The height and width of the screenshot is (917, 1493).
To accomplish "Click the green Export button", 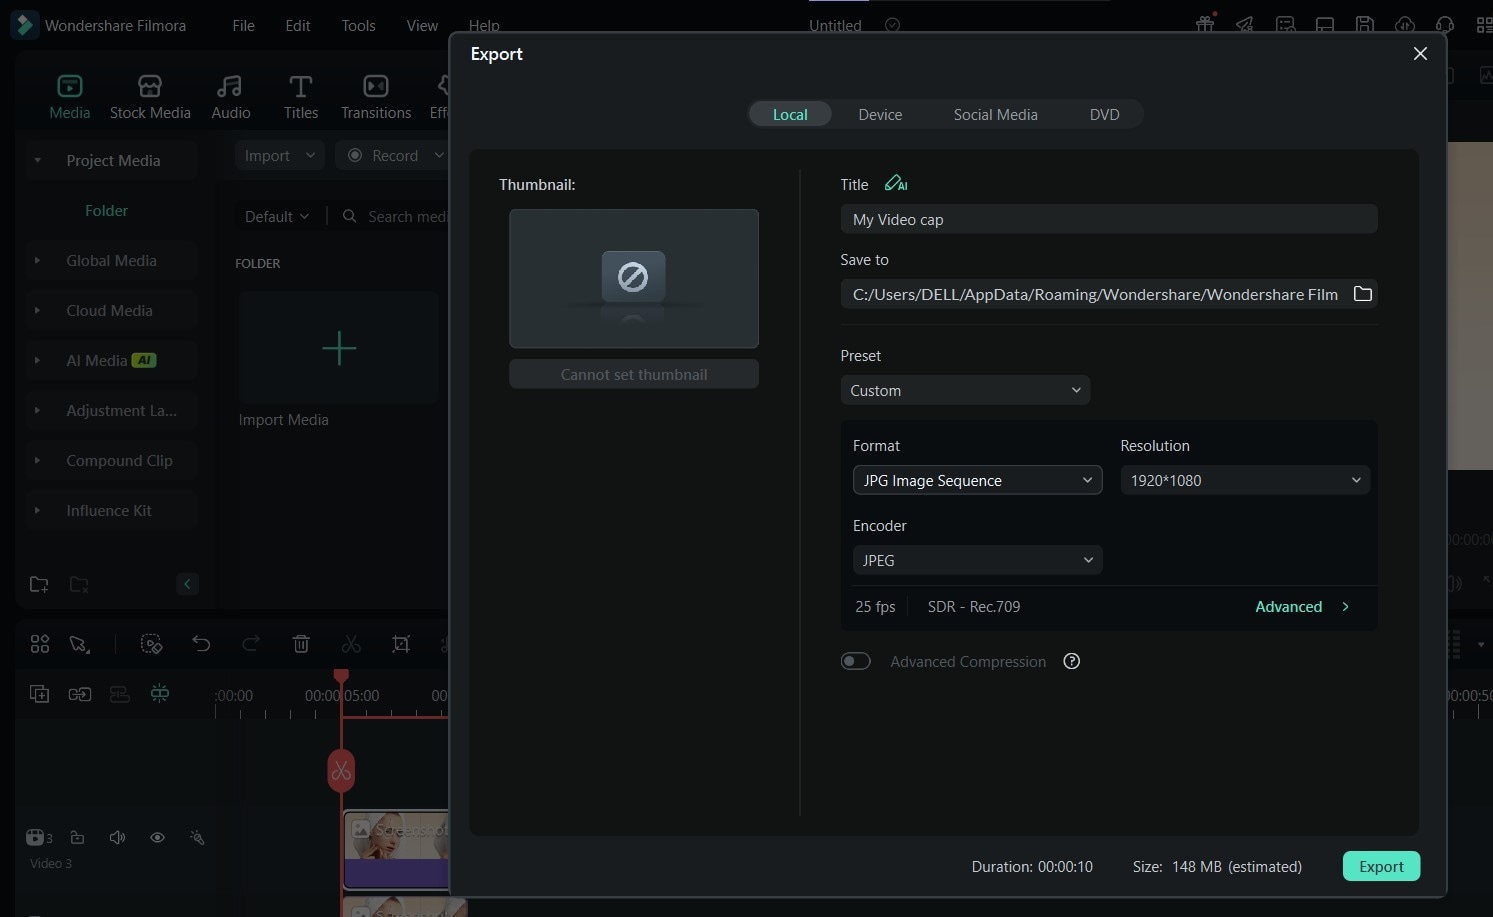I will 1381,866.
